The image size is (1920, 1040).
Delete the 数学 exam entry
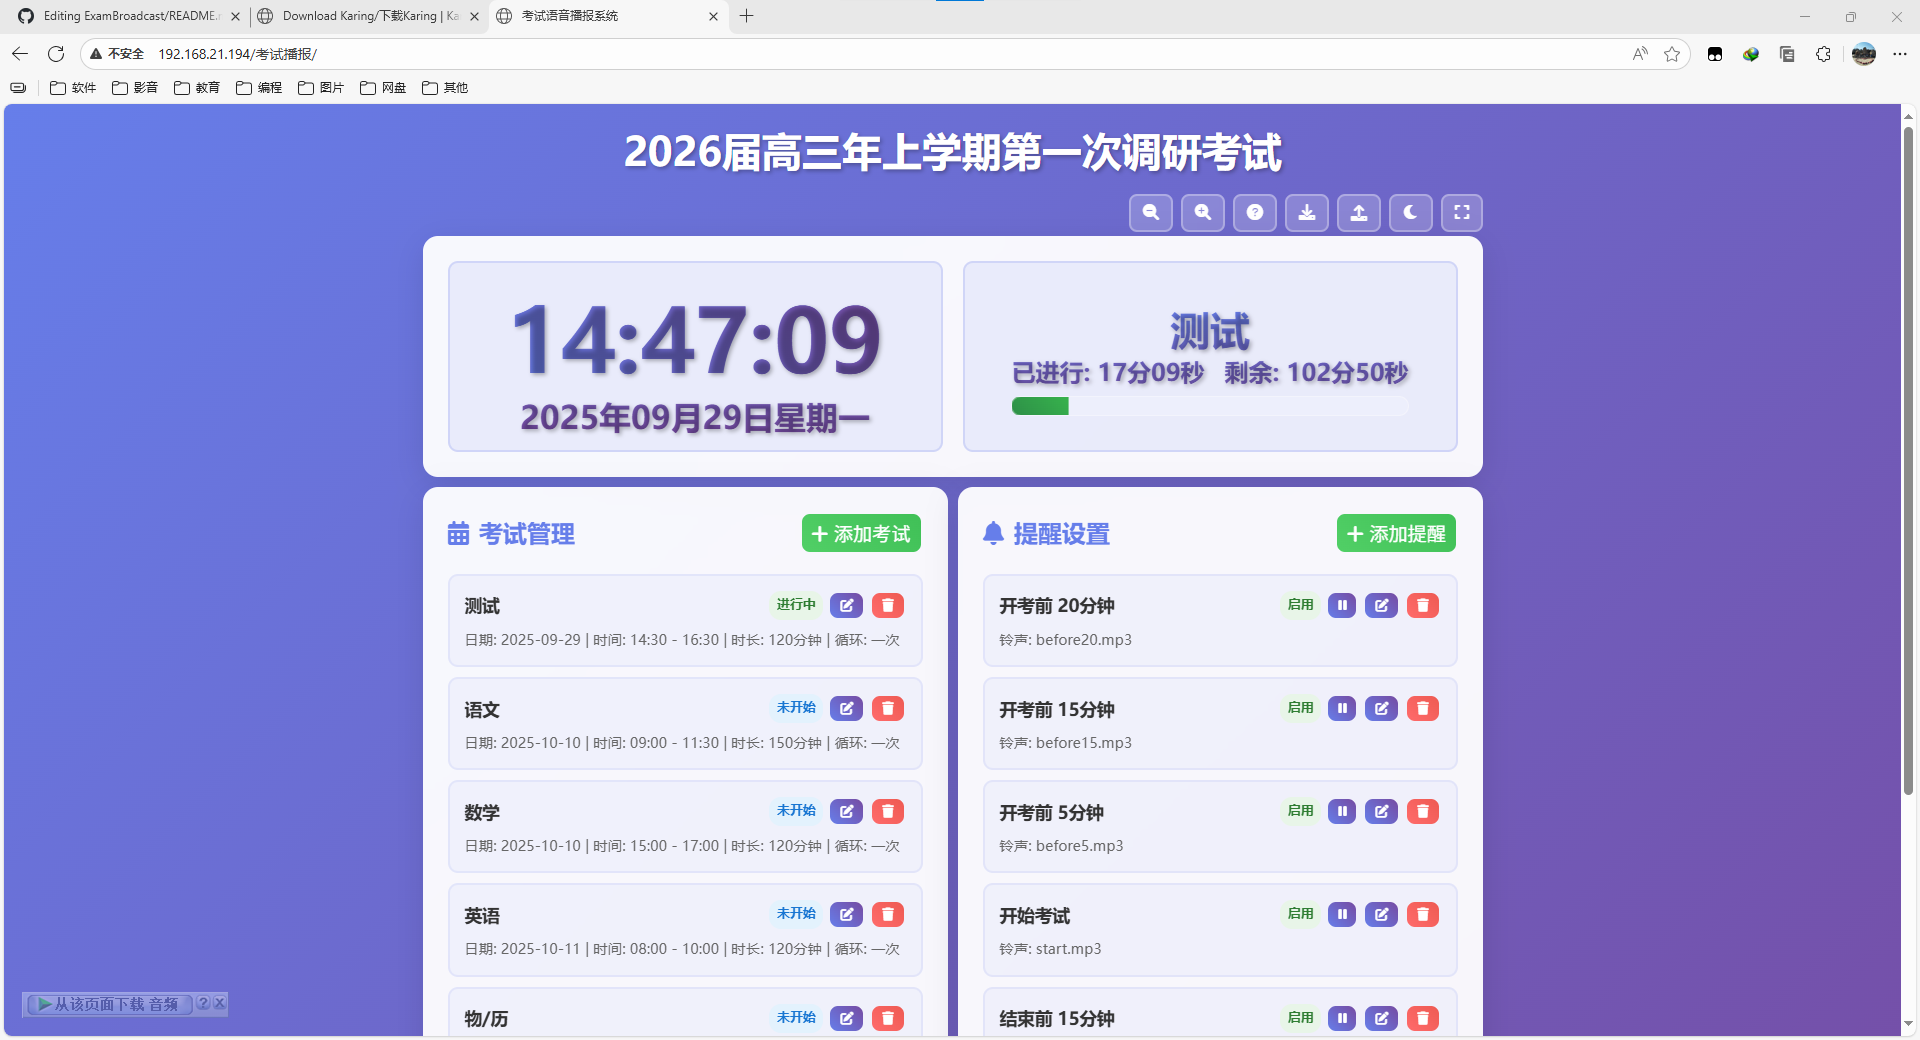[x=888, y=812]
